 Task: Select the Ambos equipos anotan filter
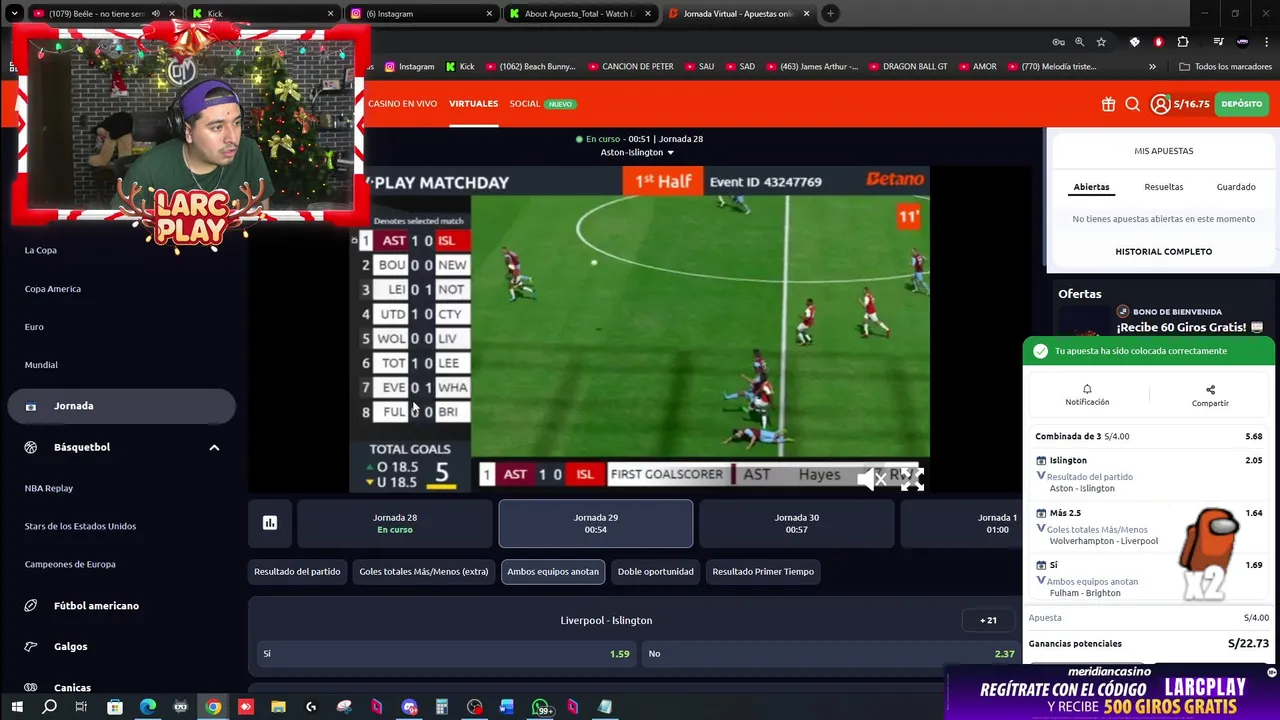coord(553,572)
